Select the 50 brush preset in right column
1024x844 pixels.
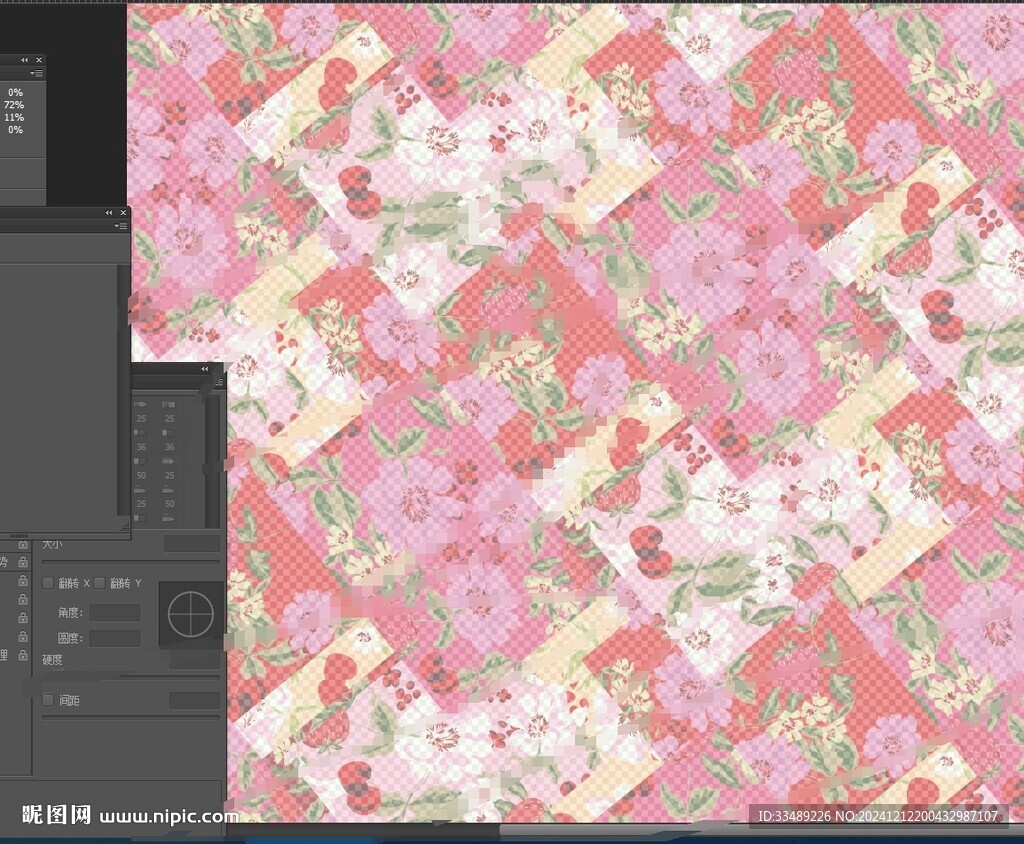pos(169,497)
